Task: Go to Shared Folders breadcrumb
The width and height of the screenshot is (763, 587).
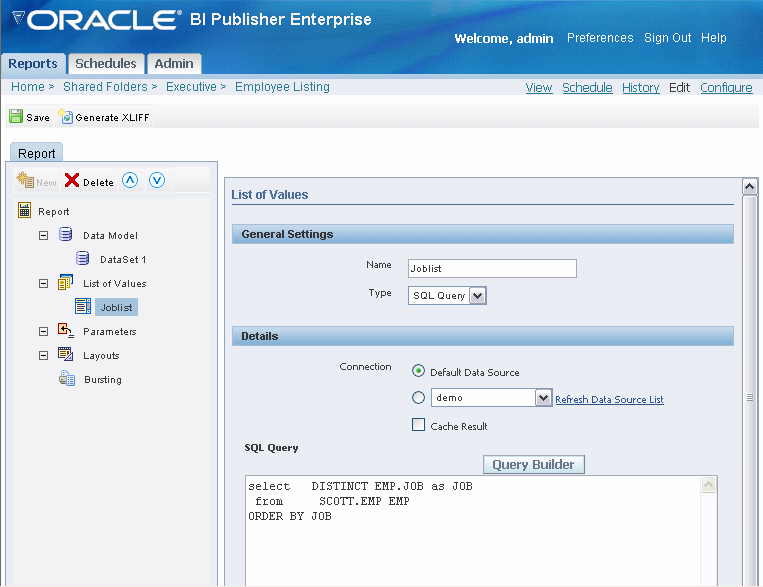Action: (x=105, y=87)
